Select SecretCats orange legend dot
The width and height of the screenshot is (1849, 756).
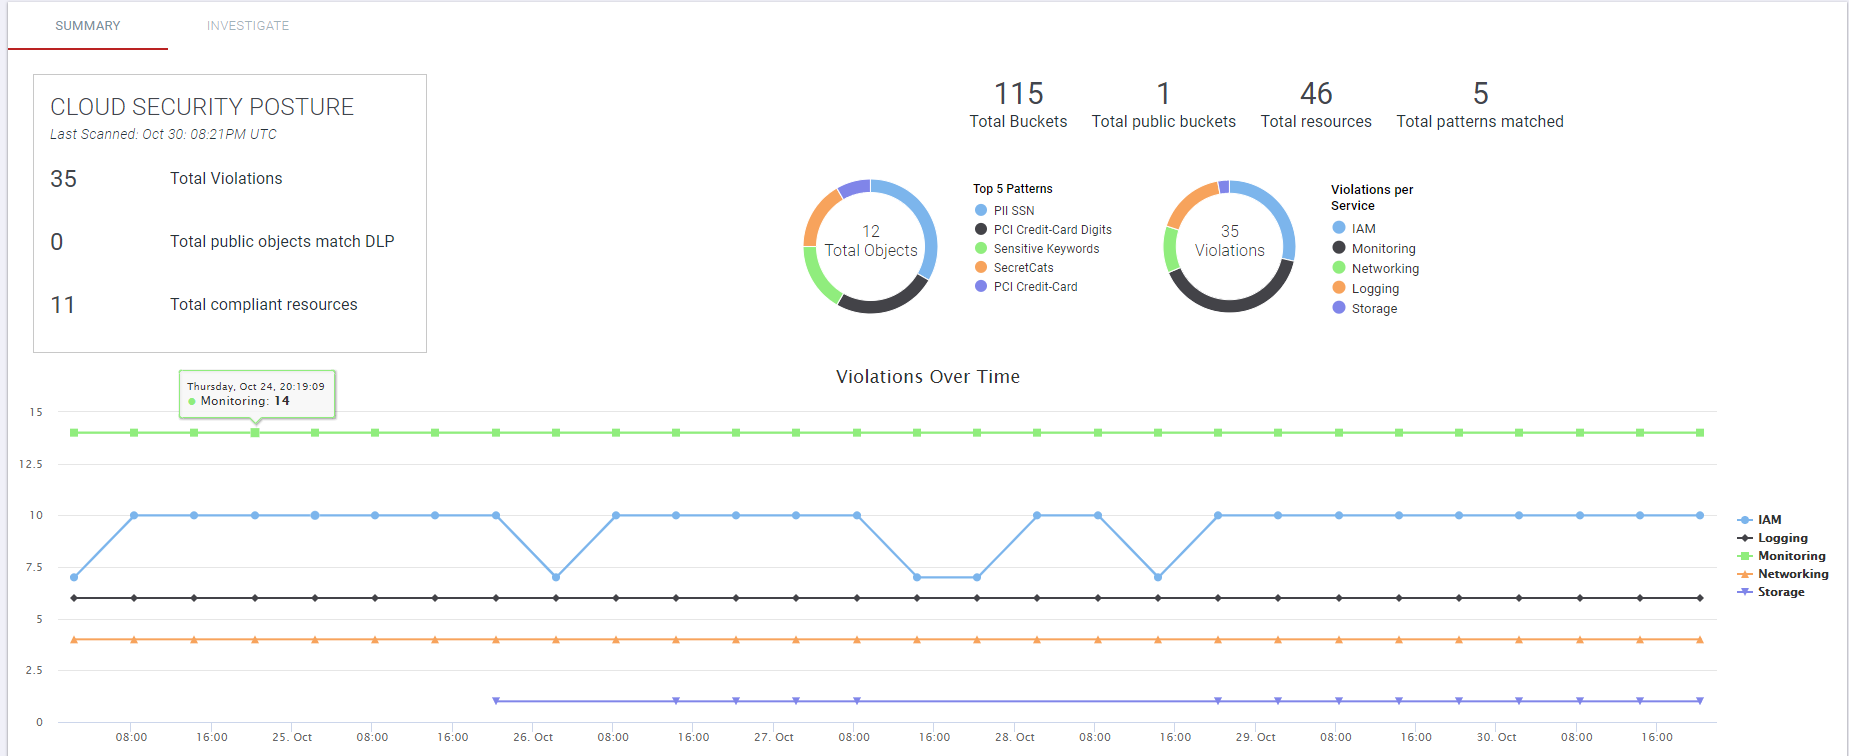coord(981,267)
